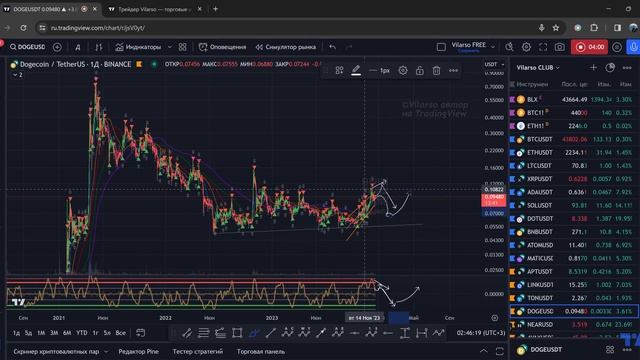Click the time axis settings icon
The image size is (640, 360).
point(495,318)
